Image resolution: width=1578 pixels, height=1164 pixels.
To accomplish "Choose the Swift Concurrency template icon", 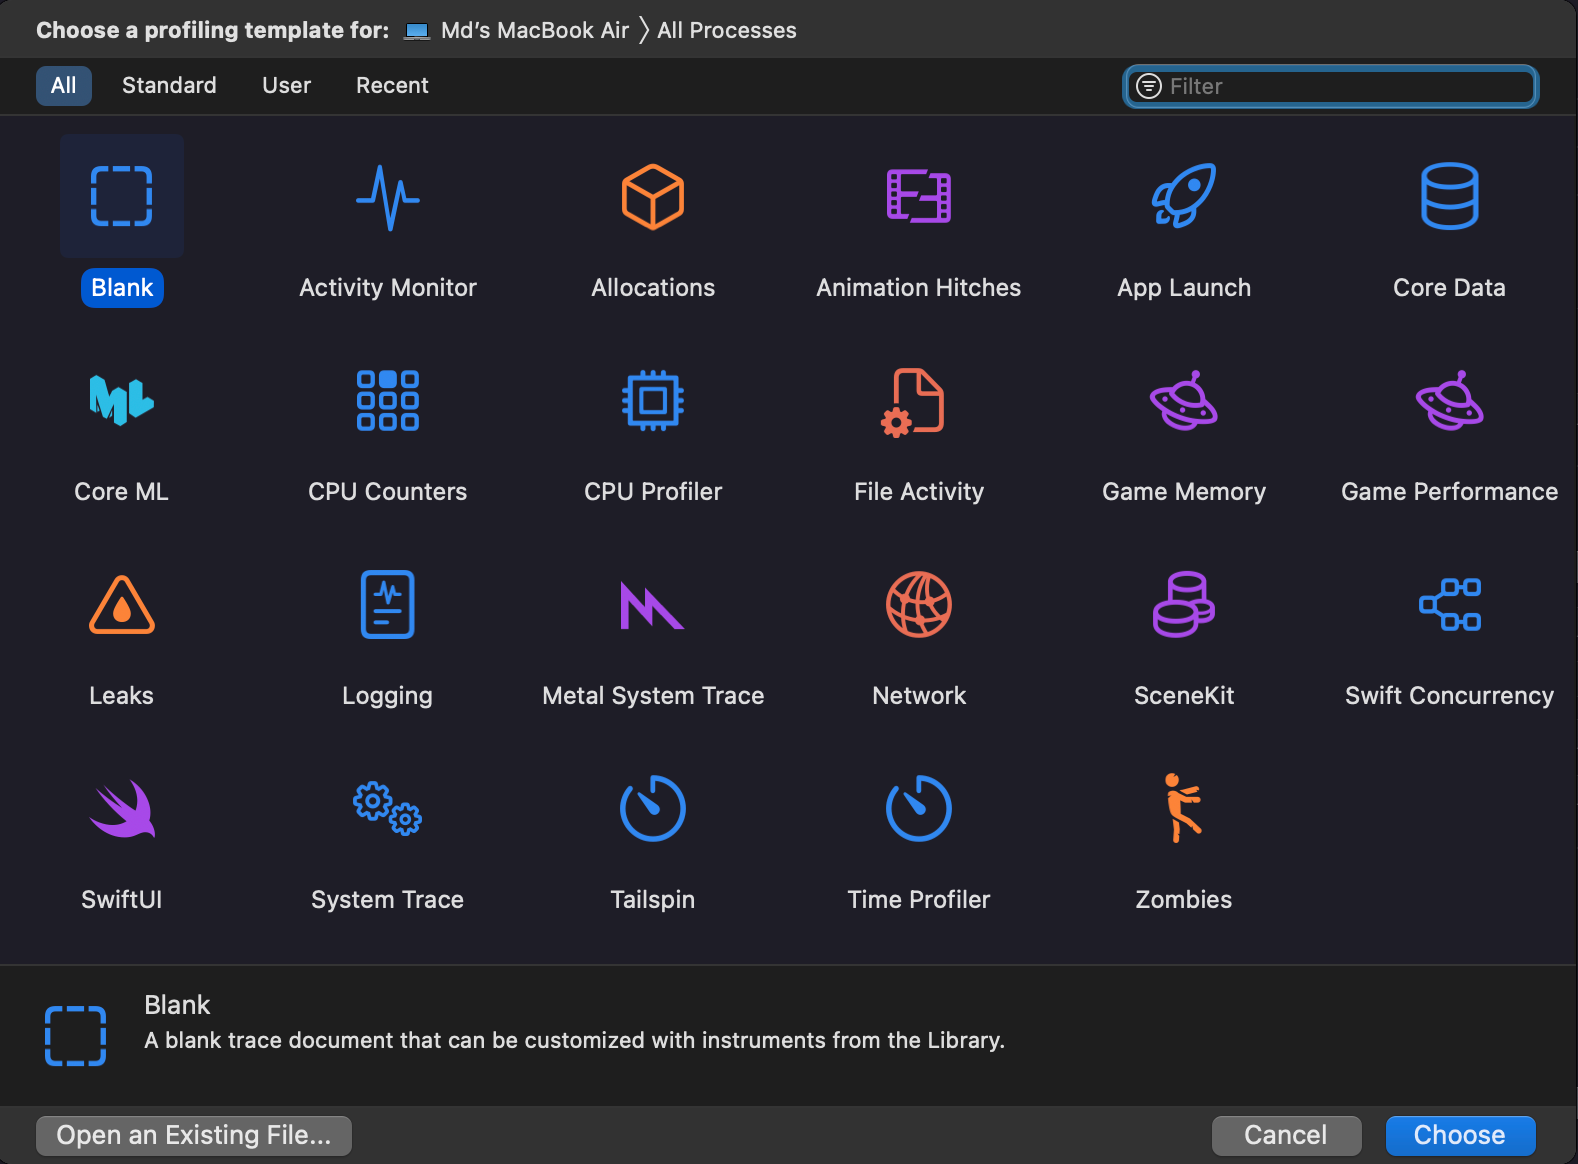I will [1449, 604].
